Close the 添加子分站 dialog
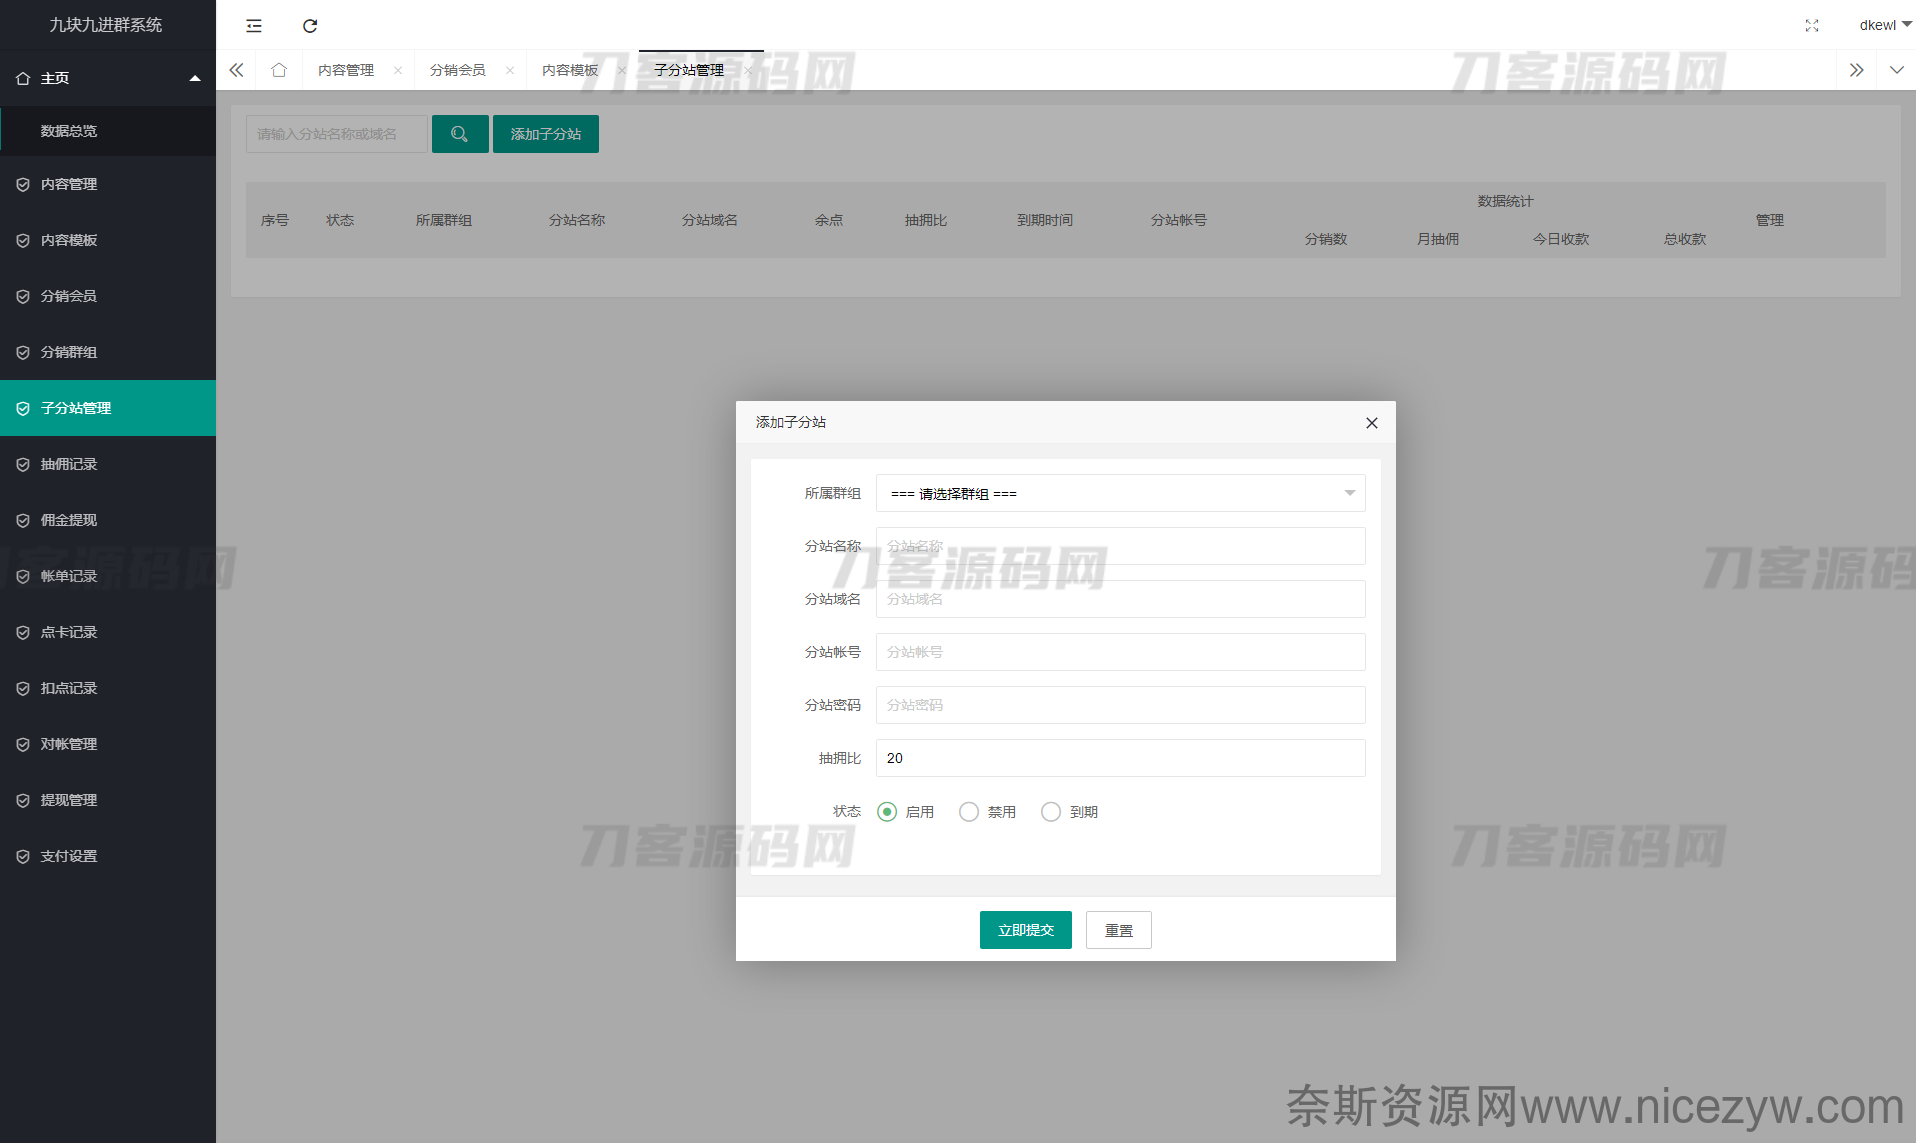This screenshot has height=1143, width=1916. pyautogui.click(x=1372, y=423)
